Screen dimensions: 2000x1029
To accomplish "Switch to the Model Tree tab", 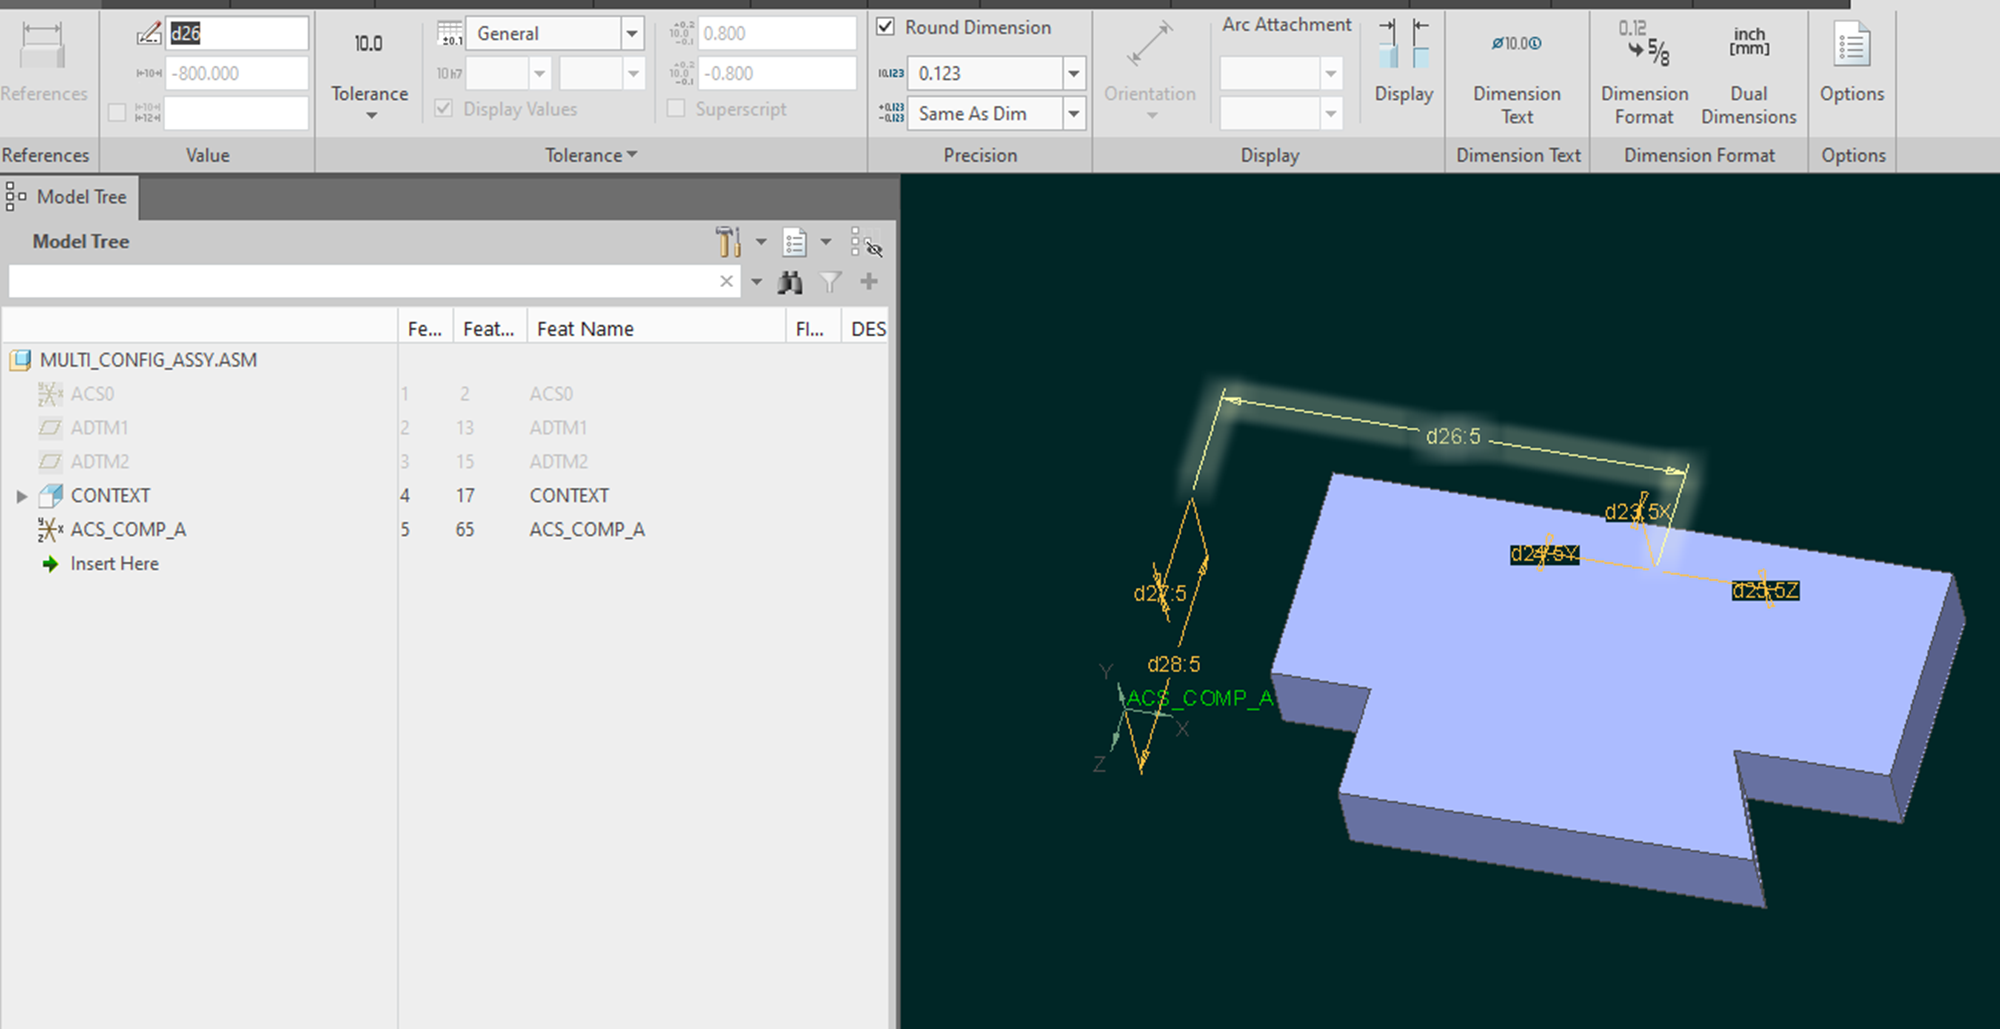I will coord(67,196).
